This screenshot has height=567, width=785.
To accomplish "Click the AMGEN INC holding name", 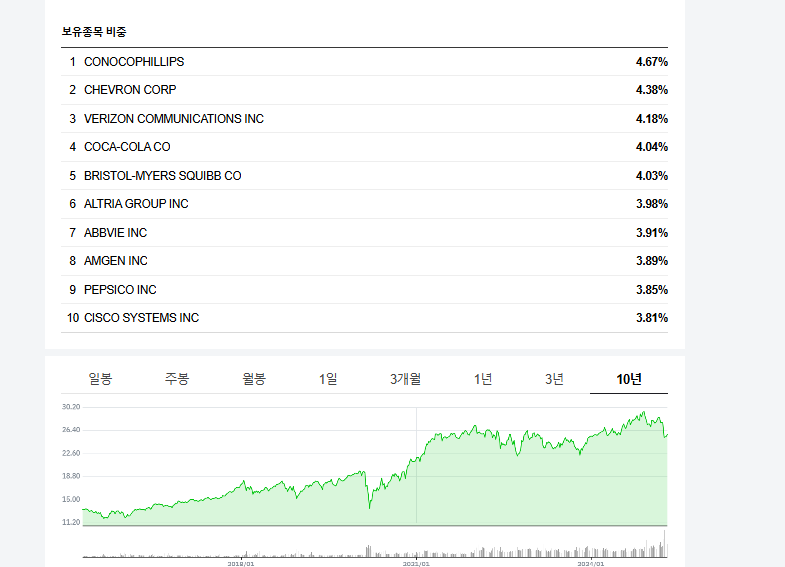I will (x=116, y=261).
